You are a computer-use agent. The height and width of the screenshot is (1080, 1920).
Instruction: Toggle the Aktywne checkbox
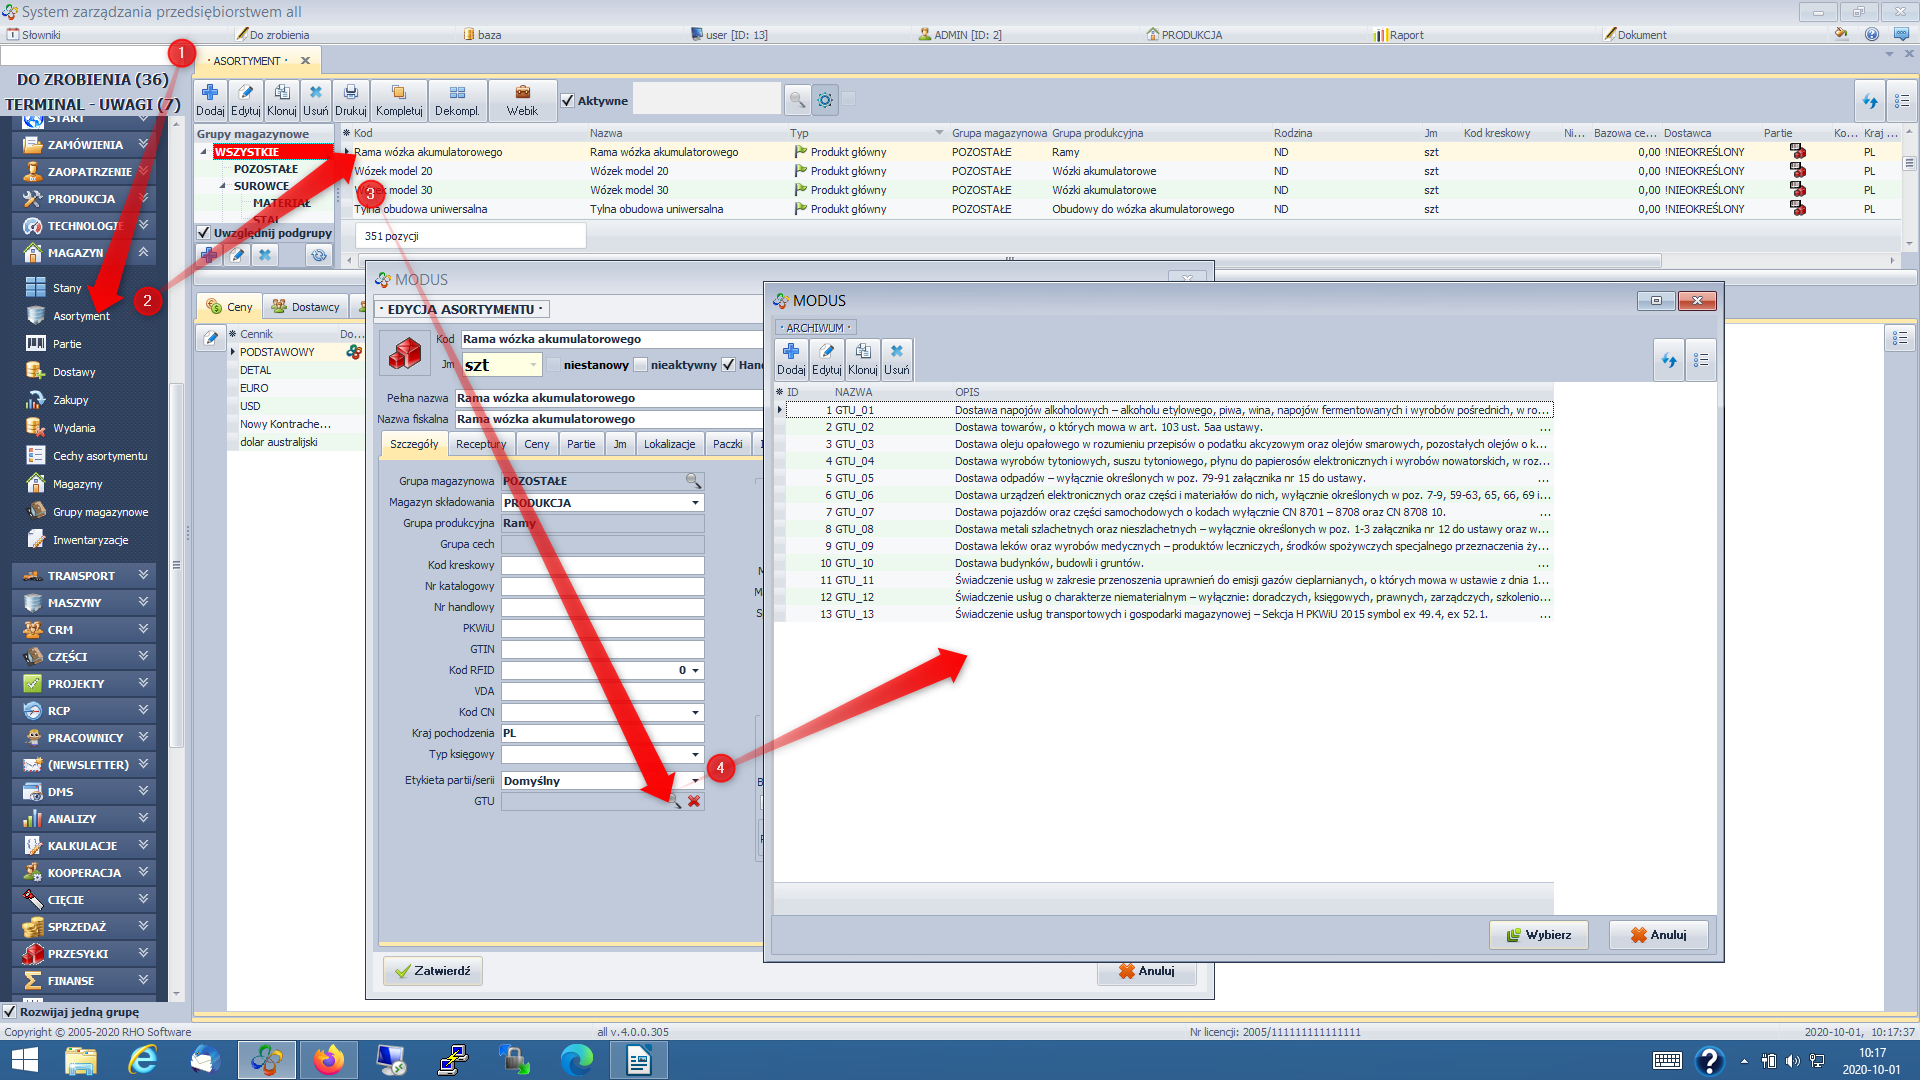(568, 101)
